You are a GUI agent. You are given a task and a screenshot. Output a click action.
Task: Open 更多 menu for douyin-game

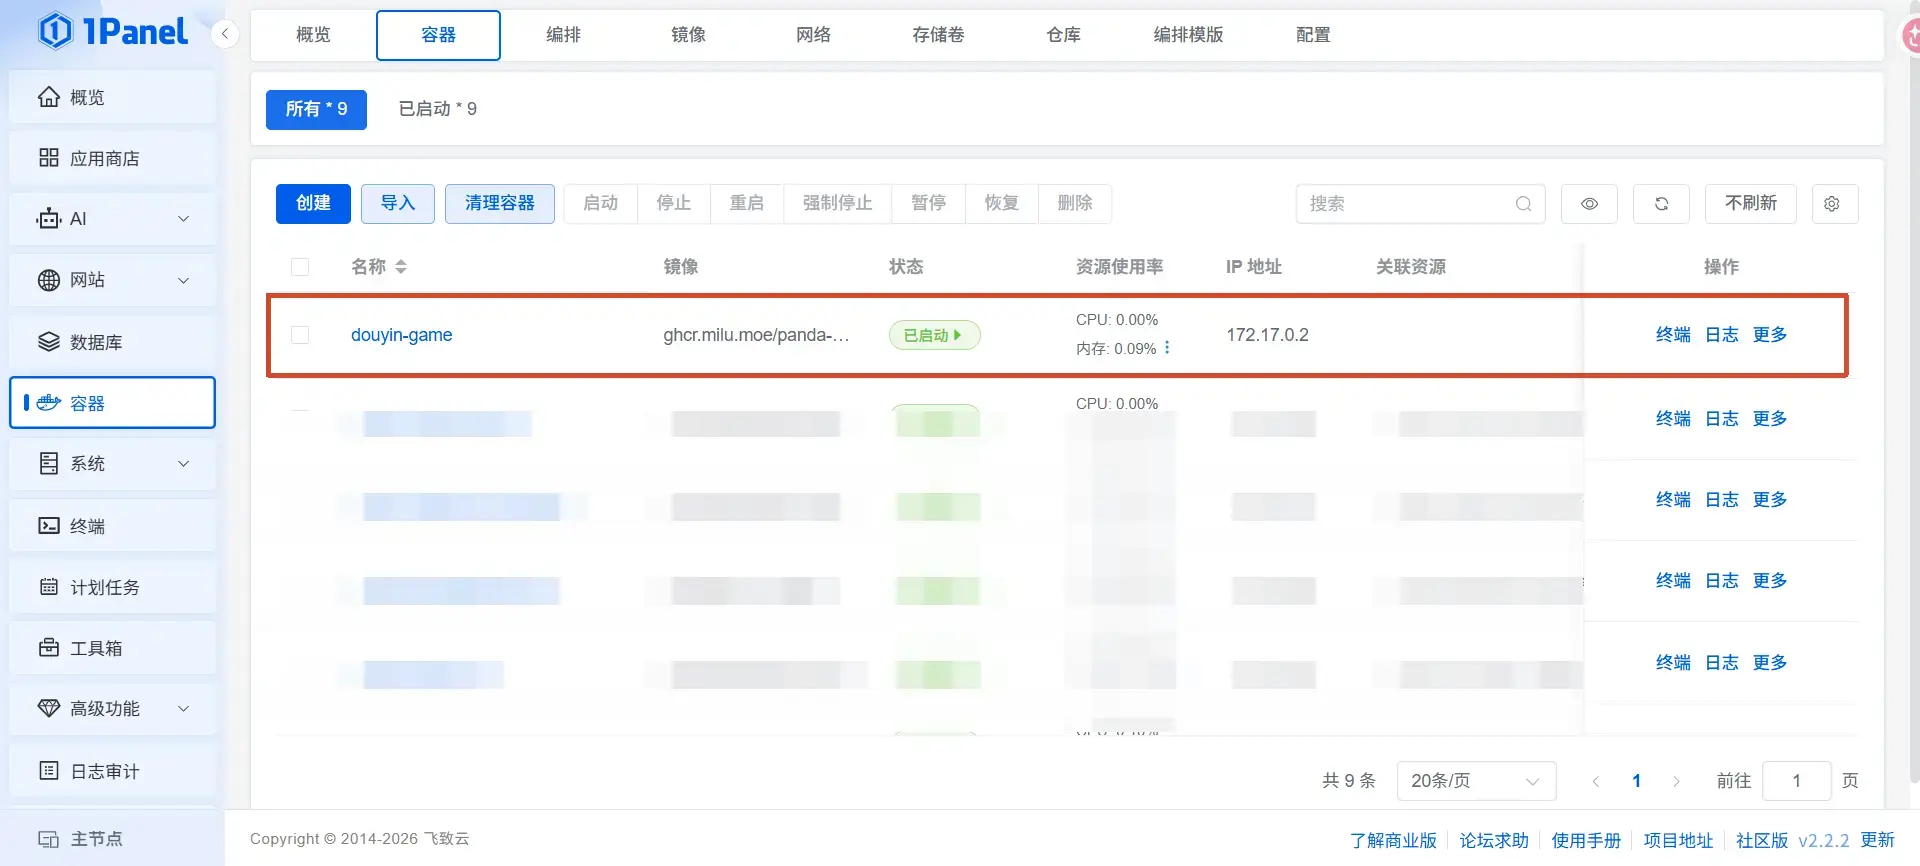(1770, 335)
